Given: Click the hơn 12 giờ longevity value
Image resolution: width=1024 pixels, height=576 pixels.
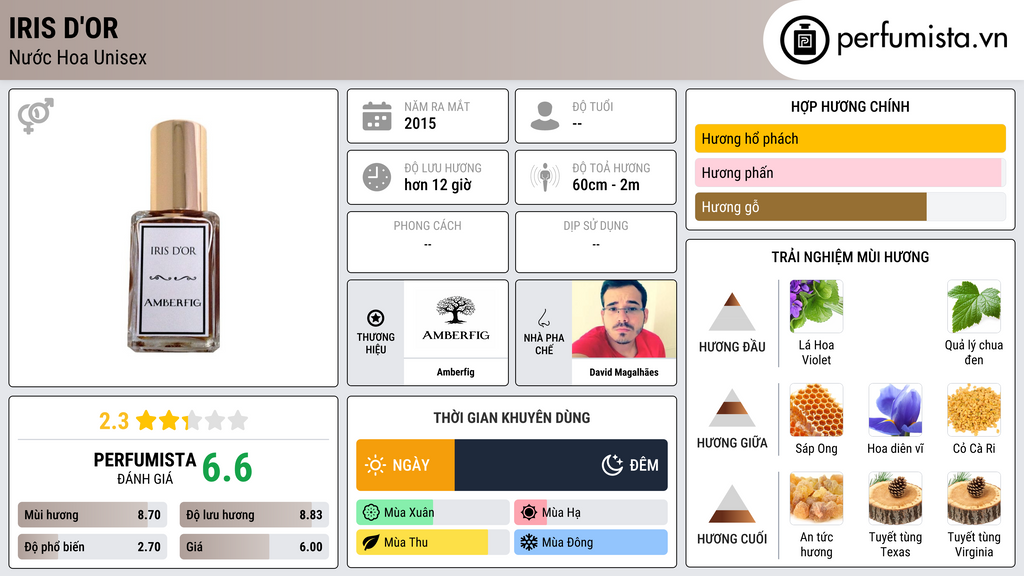Looking at the screenshot, I should pos(438,185).
